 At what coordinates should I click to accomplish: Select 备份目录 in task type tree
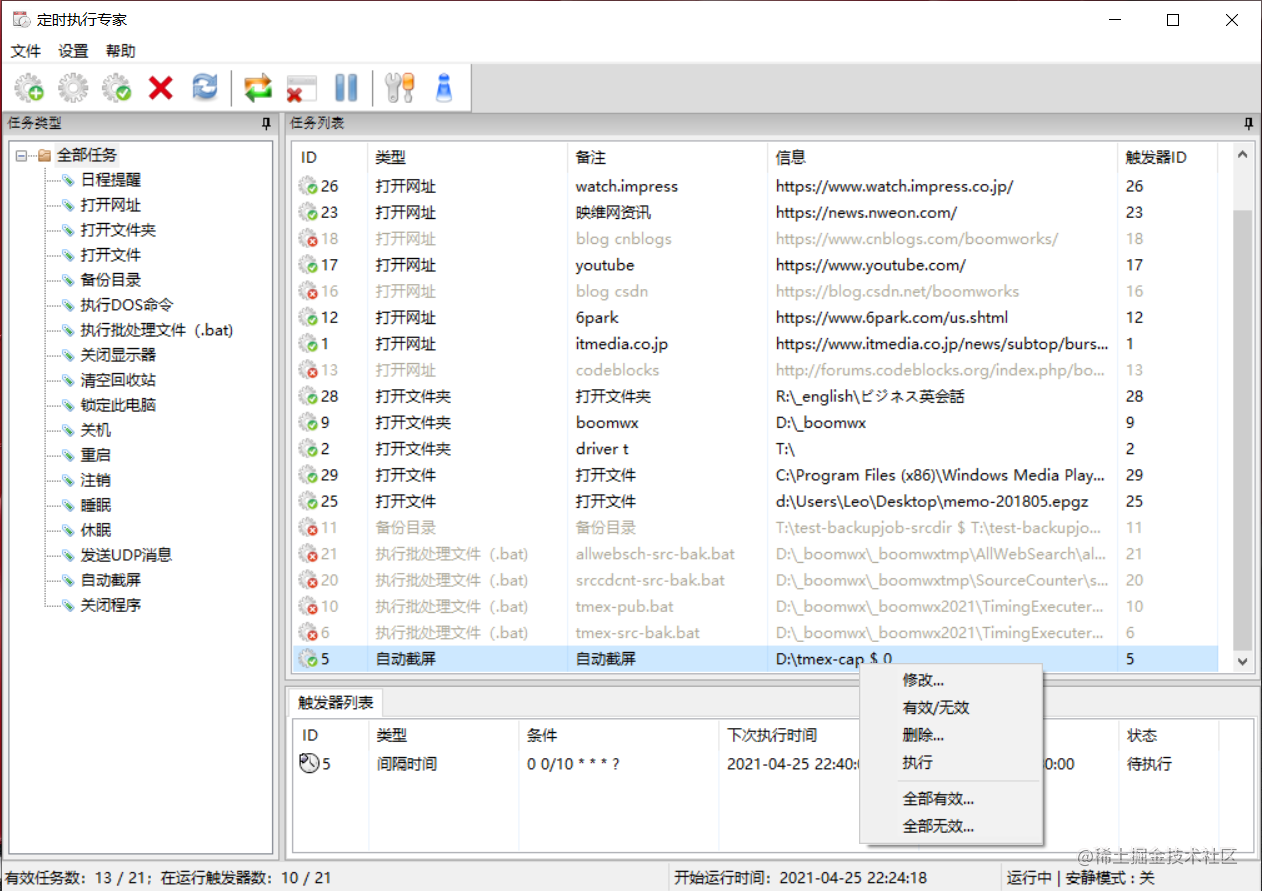click(x=110, y=280)
